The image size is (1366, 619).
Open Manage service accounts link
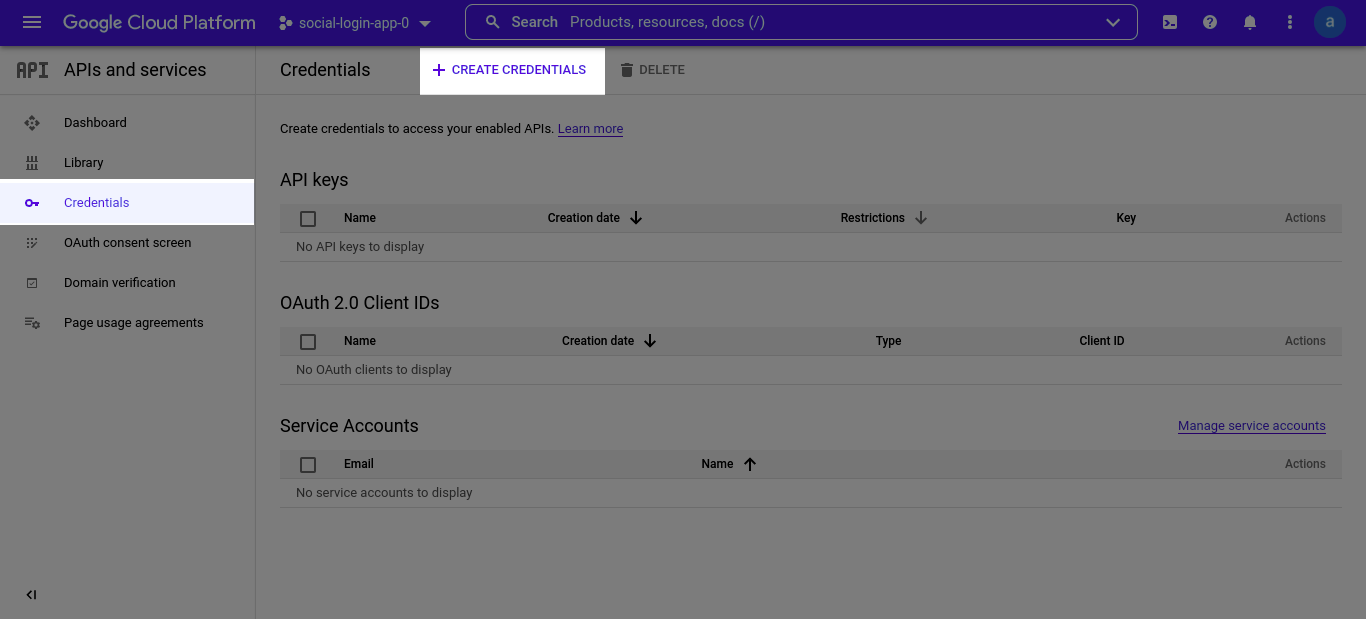pyautogui.click(x=1252, y=426)
